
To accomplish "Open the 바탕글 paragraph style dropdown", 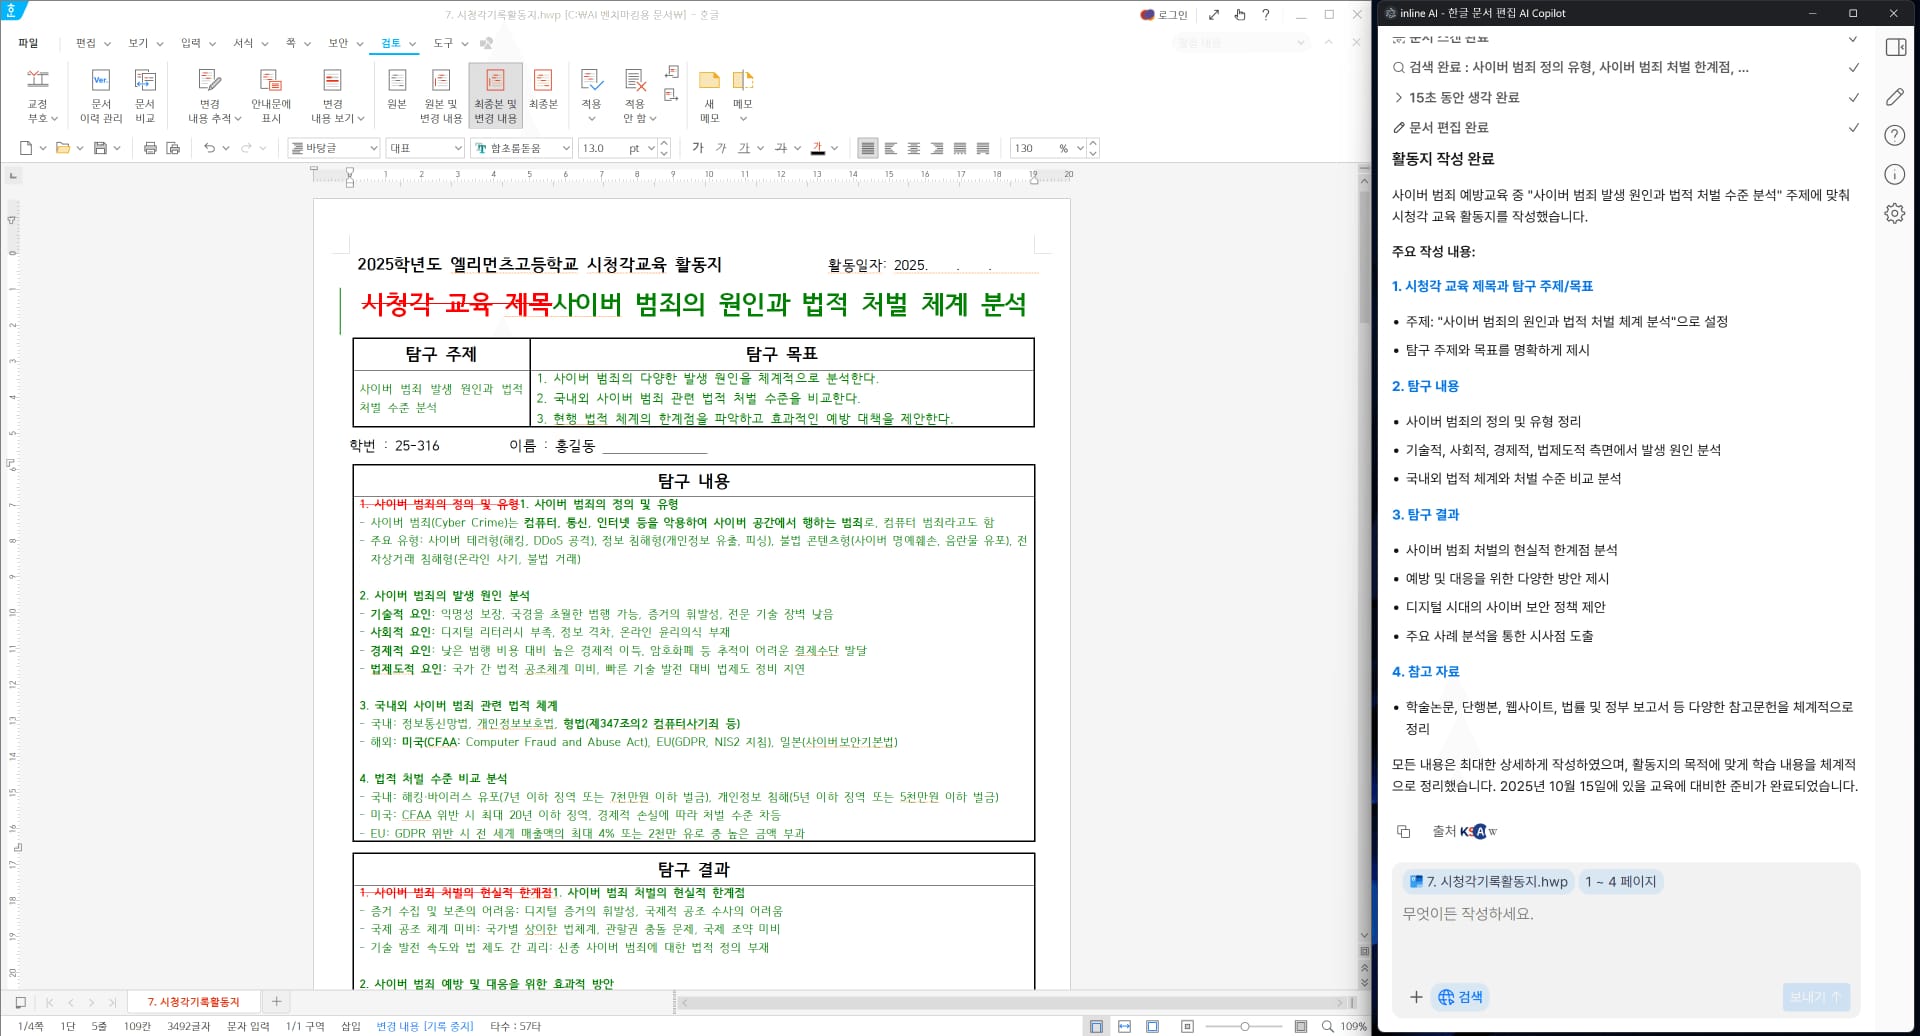I will coord(333,147).
